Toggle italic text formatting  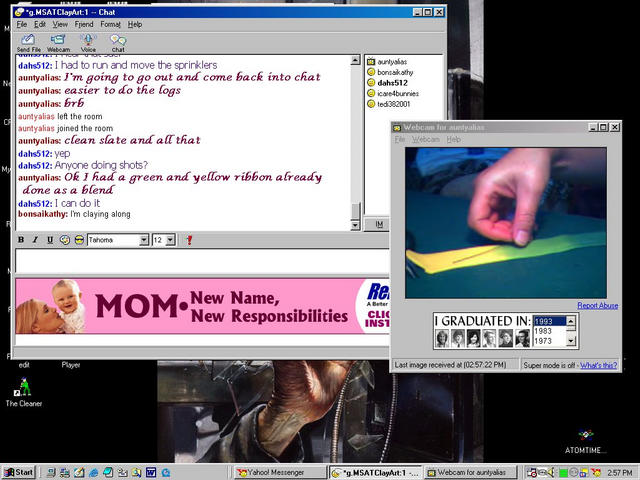[35, 240]
